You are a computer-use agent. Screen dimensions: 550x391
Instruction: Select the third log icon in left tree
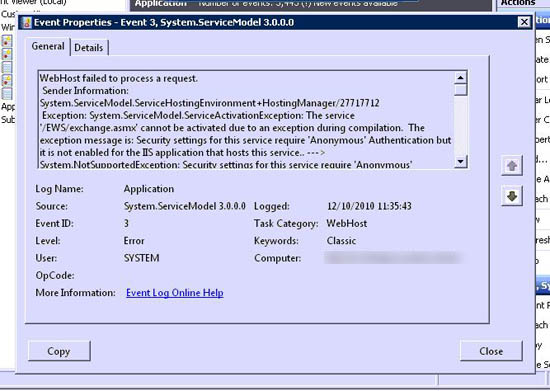(7, 67)
